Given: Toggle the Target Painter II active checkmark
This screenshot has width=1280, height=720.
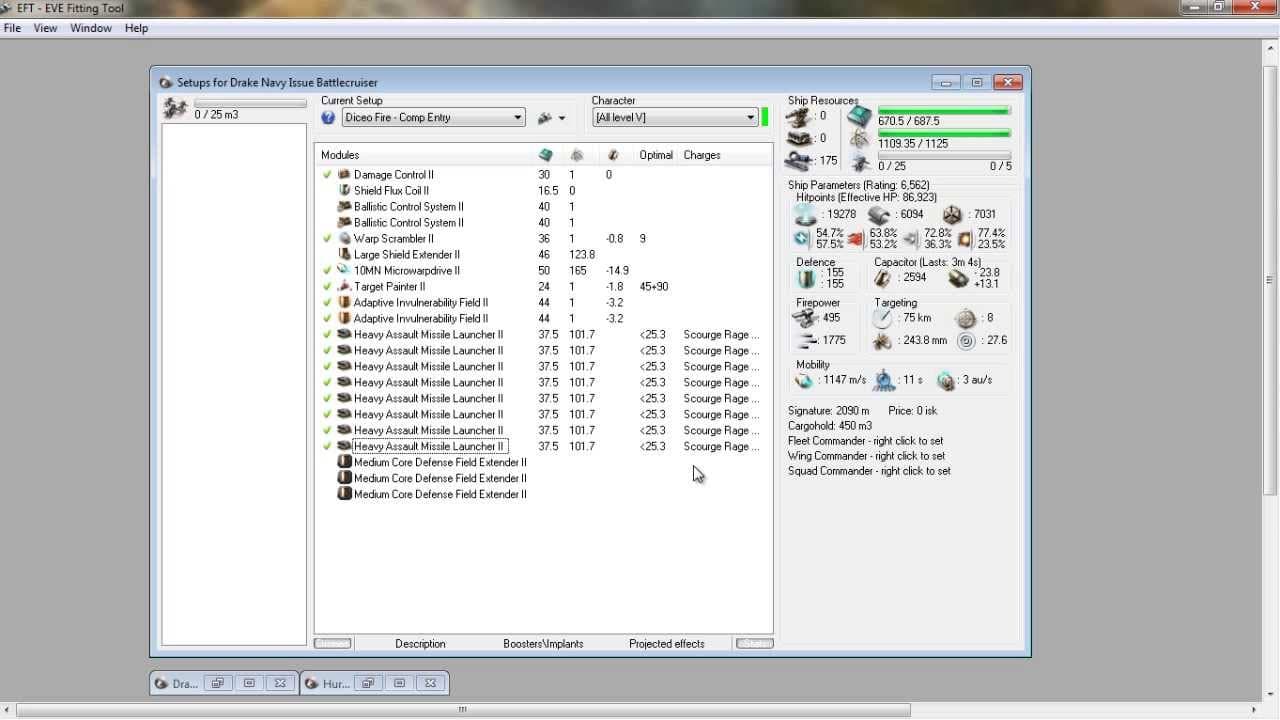Looking at the screenshot, I should (327, 286).
